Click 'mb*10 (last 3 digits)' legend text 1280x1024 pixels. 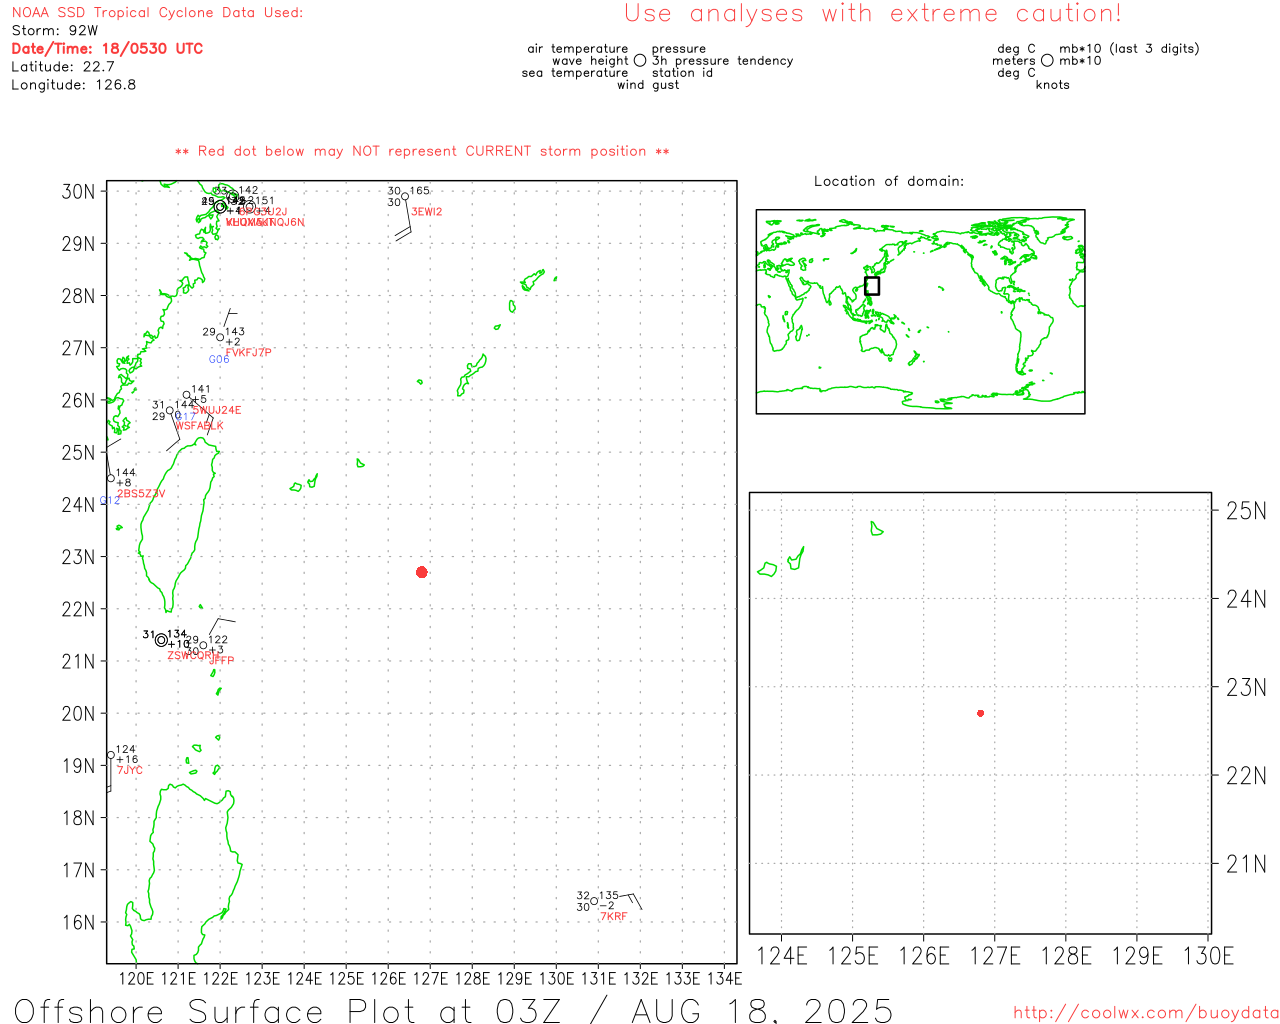[1129, 49]
